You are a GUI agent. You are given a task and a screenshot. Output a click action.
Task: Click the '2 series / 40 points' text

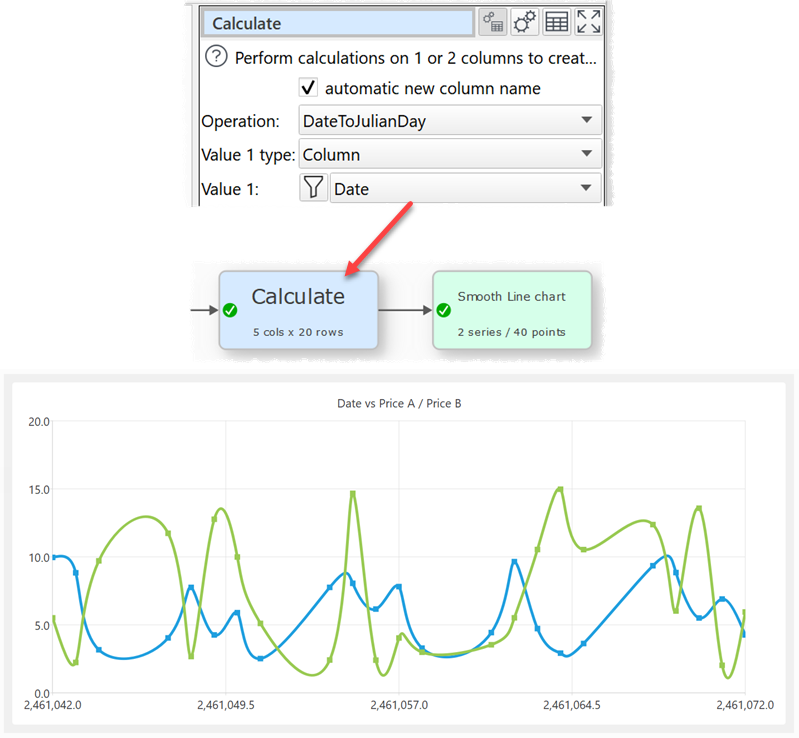click(x=512, y=332)
